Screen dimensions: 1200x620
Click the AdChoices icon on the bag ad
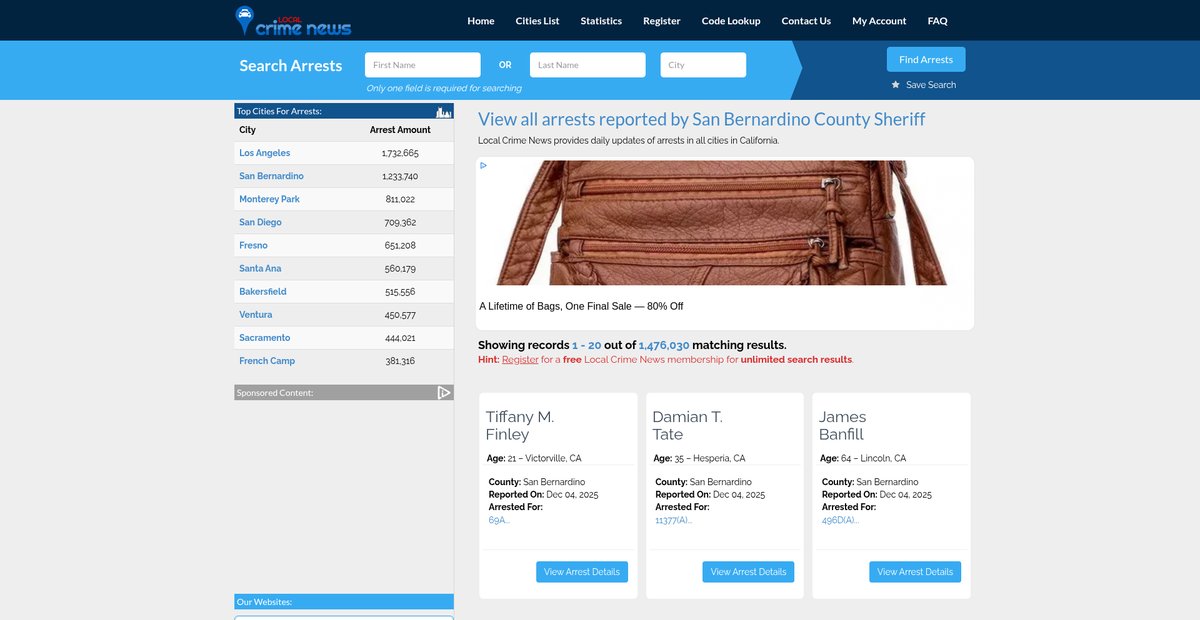tap(484, 166)
